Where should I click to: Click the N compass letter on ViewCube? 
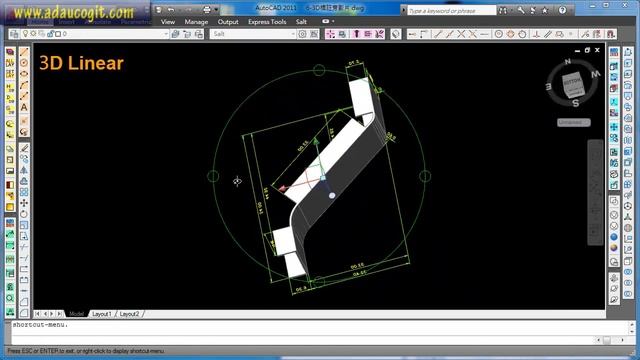click(567, 62)
